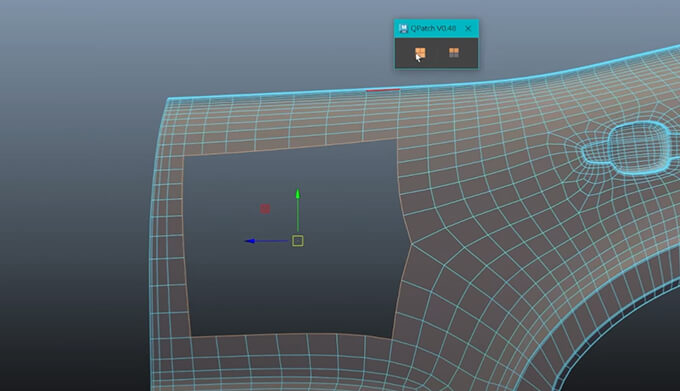680x391 pixels.
Task: Select the green Y-axis arrow tip
Action: click(x=298, y=193)
